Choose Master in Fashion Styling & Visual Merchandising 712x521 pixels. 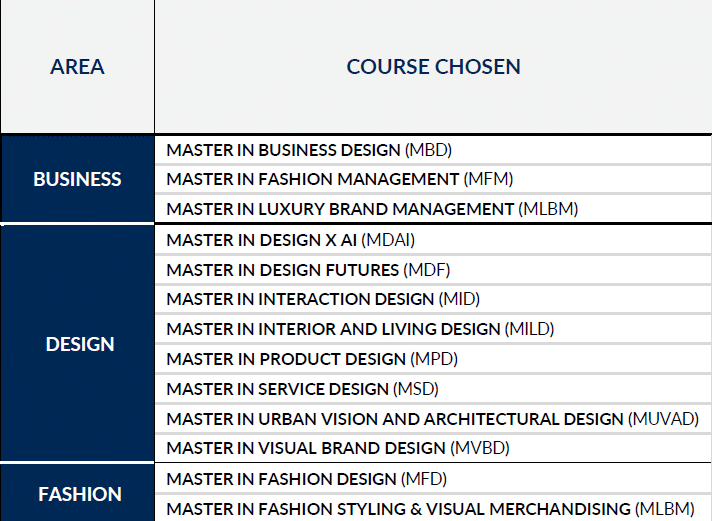[430, 509]
